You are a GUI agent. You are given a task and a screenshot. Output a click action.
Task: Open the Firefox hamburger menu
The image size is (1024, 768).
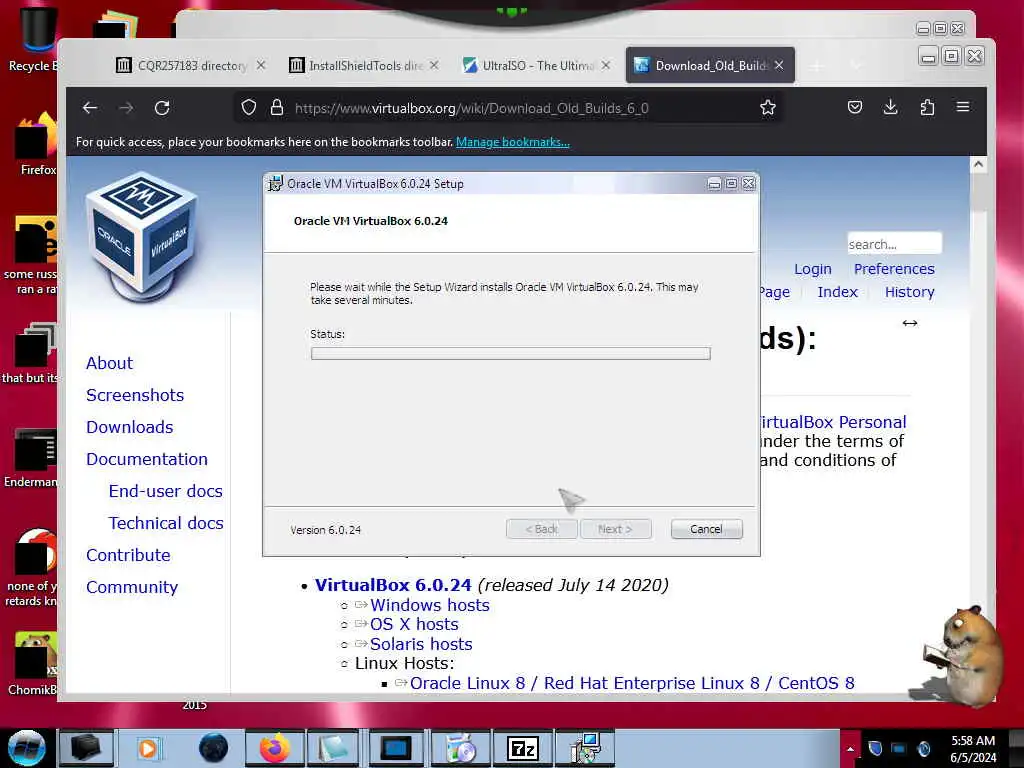(963, 106)
